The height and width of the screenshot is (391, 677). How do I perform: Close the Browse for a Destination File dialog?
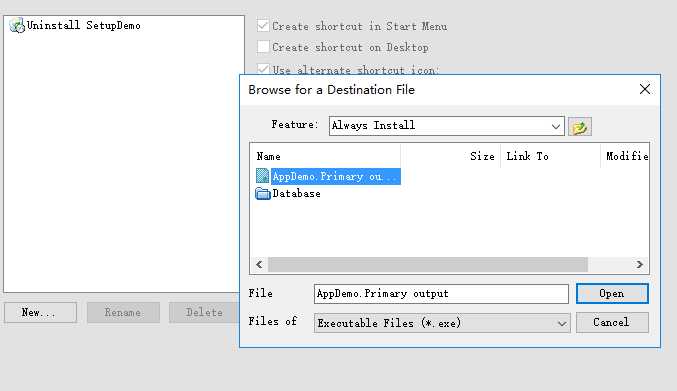[x=645, y=89]
